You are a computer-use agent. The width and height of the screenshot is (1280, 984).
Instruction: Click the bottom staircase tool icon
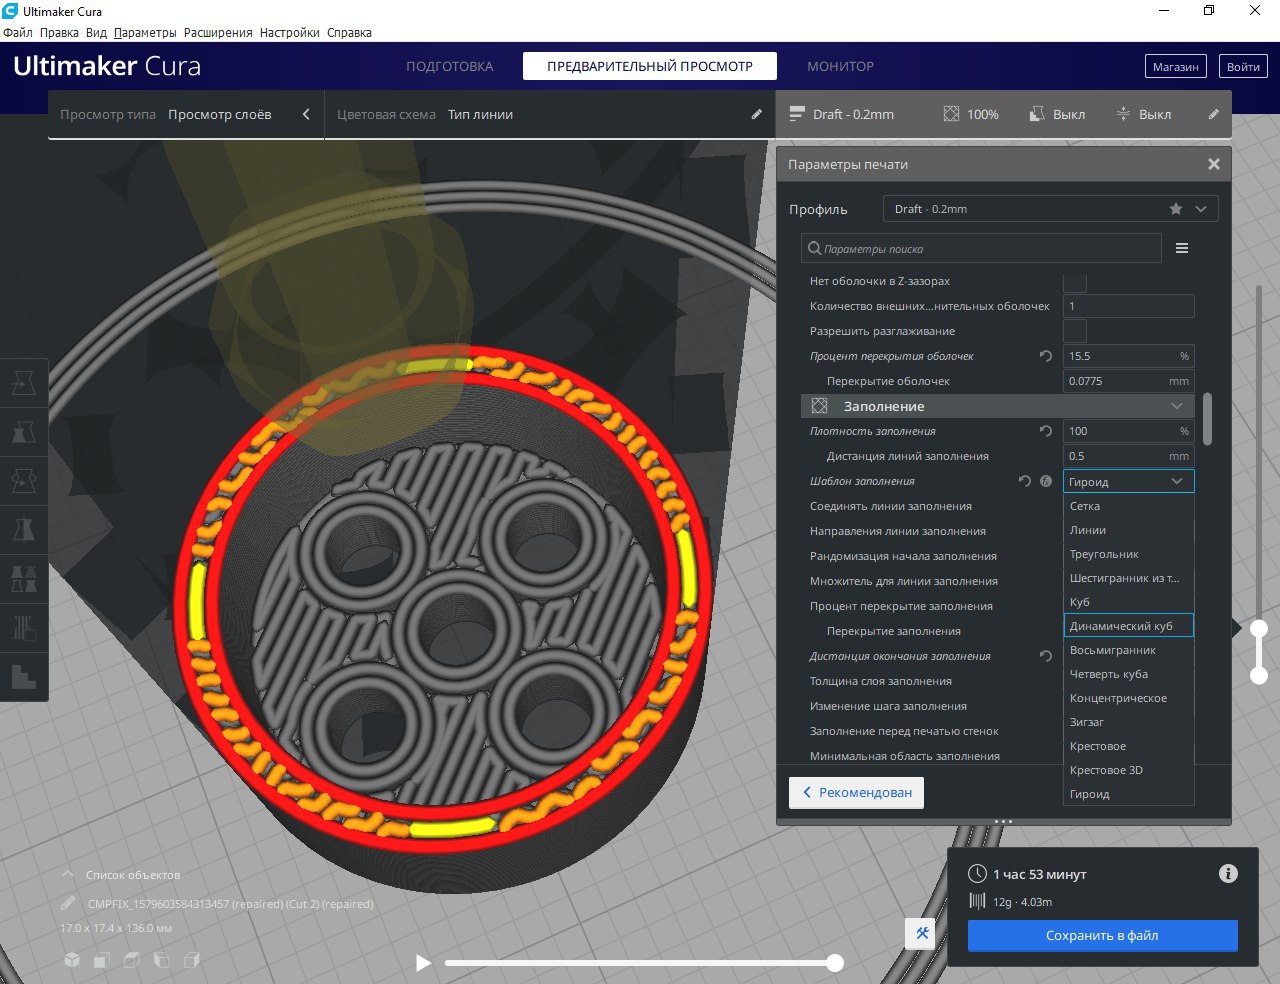point(24,677)
